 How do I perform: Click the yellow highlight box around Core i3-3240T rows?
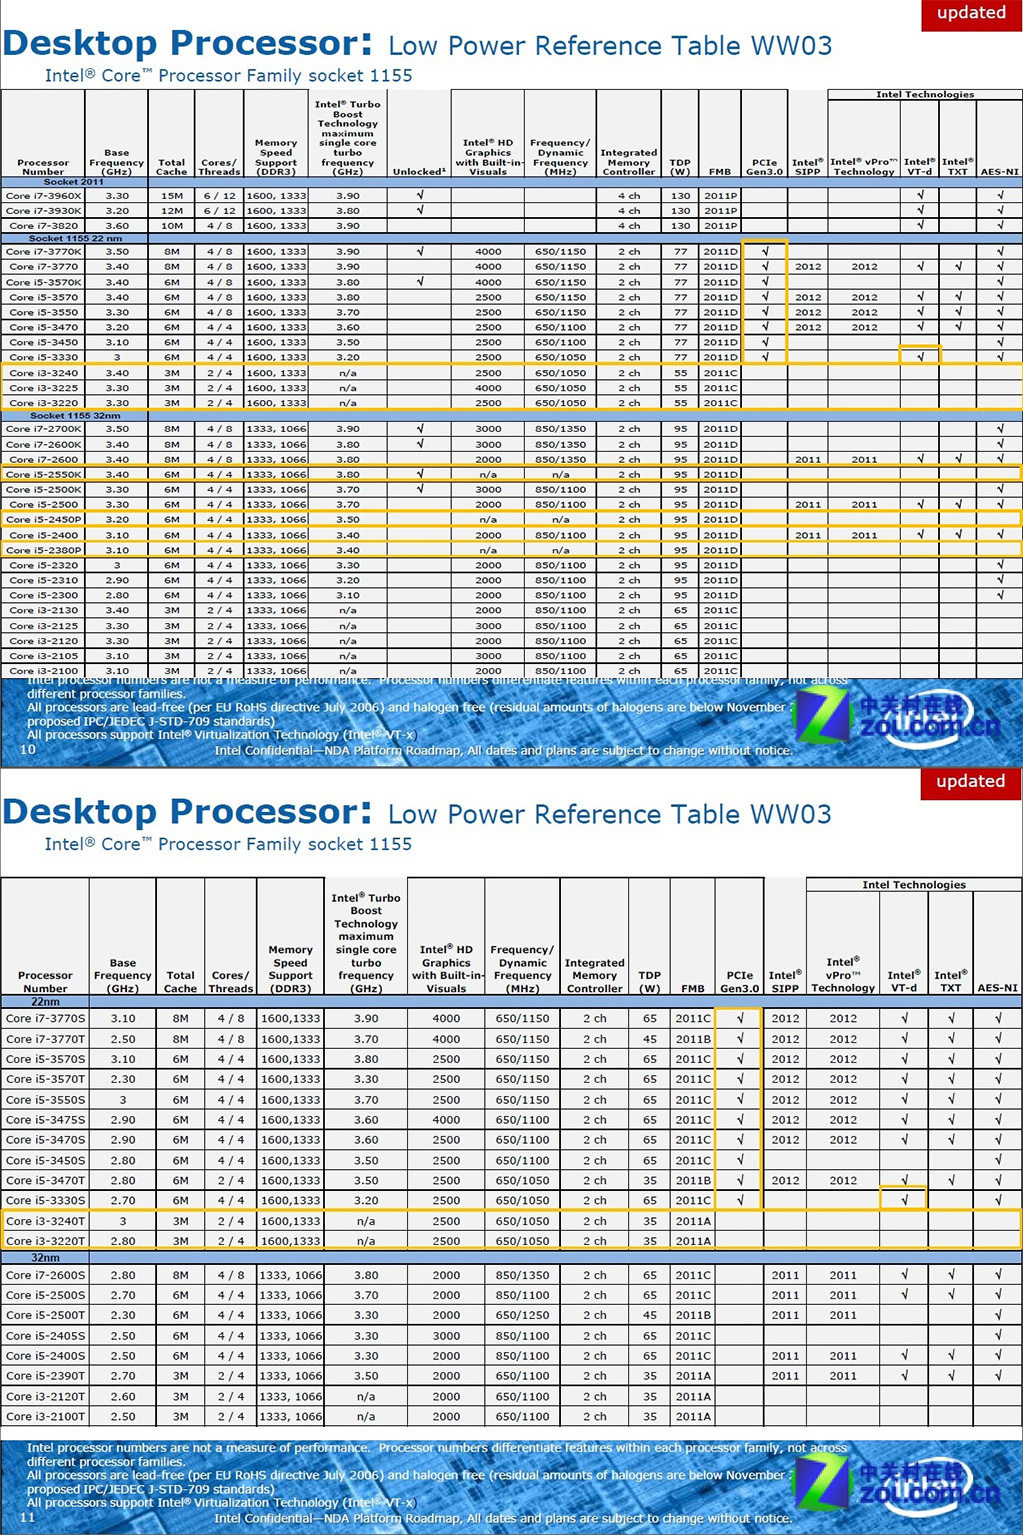tap(300, 1230)
